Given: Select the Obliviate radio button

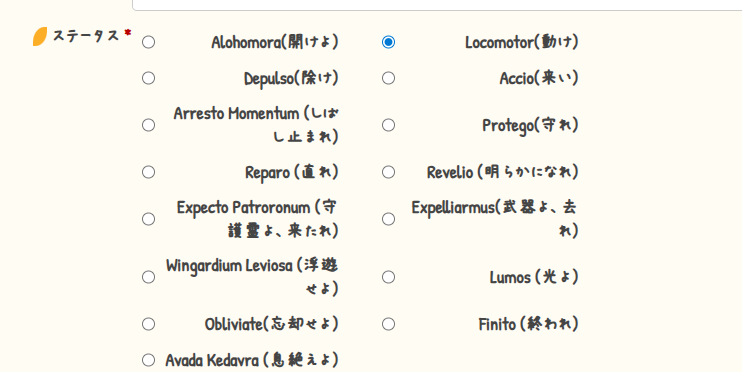Looking at the screenshot, I should point(149,324).
